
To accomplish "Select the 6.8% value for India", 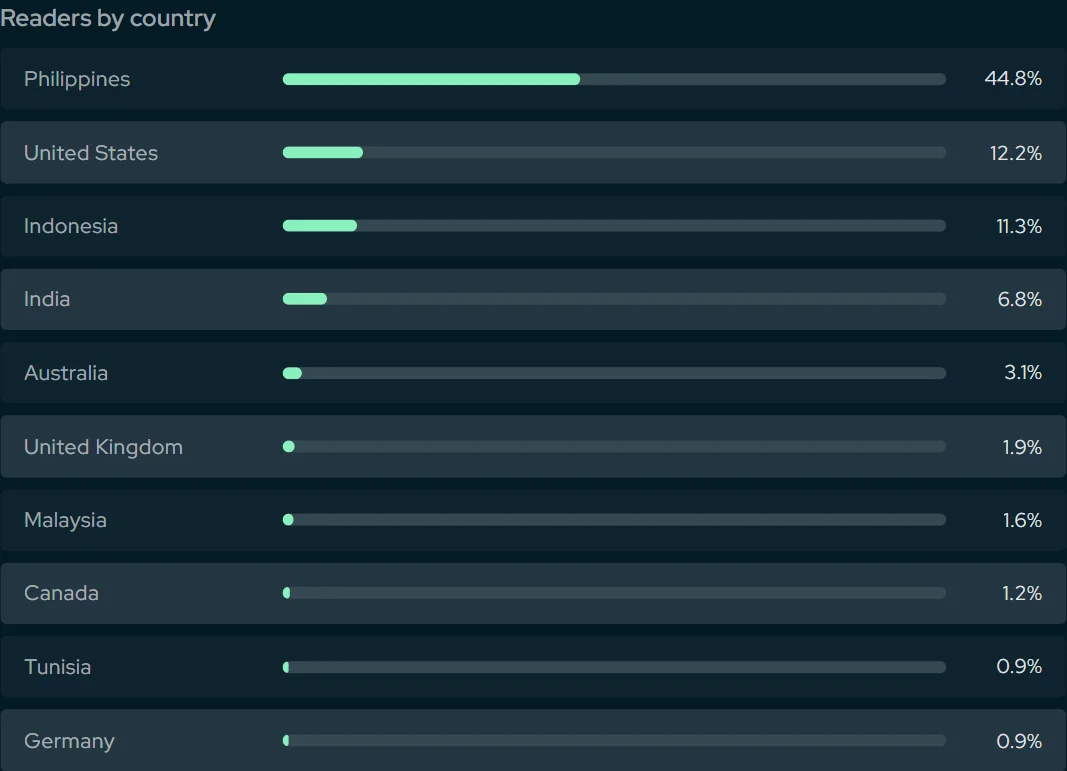I will tap(1019, 299).
